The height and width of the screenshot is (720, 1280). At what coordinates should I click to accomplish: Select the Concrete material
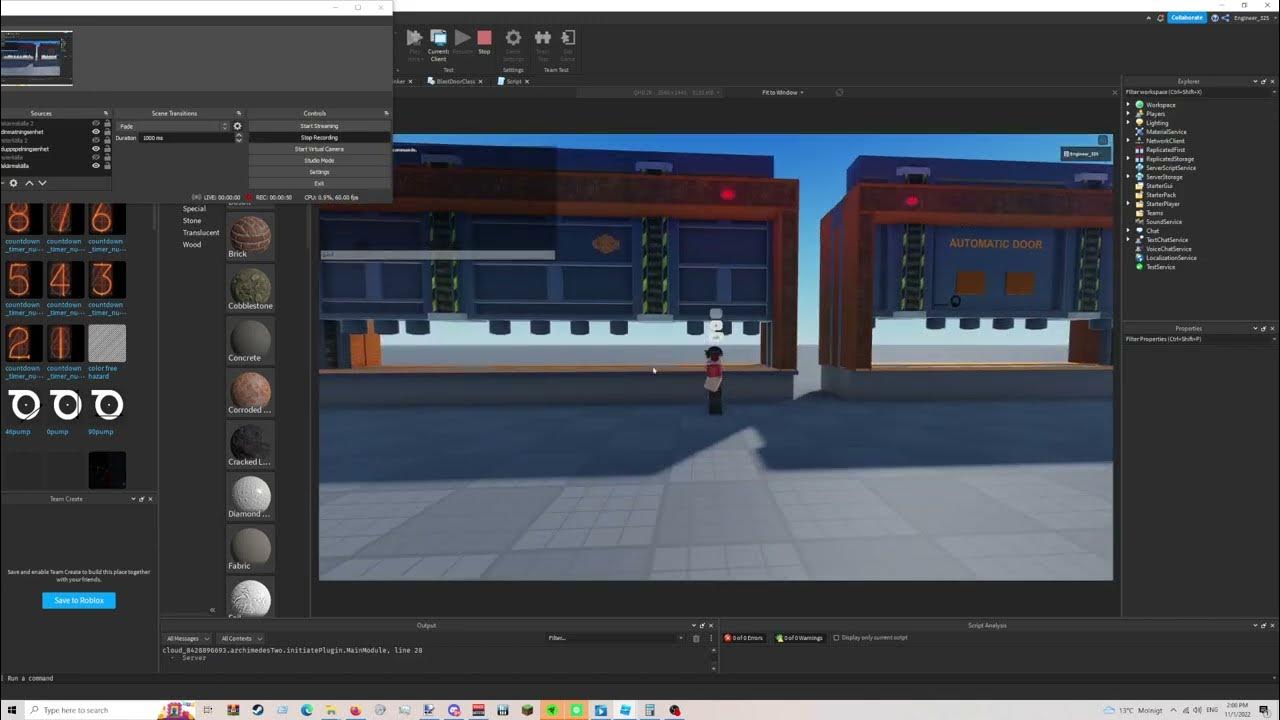pos(250,342)
